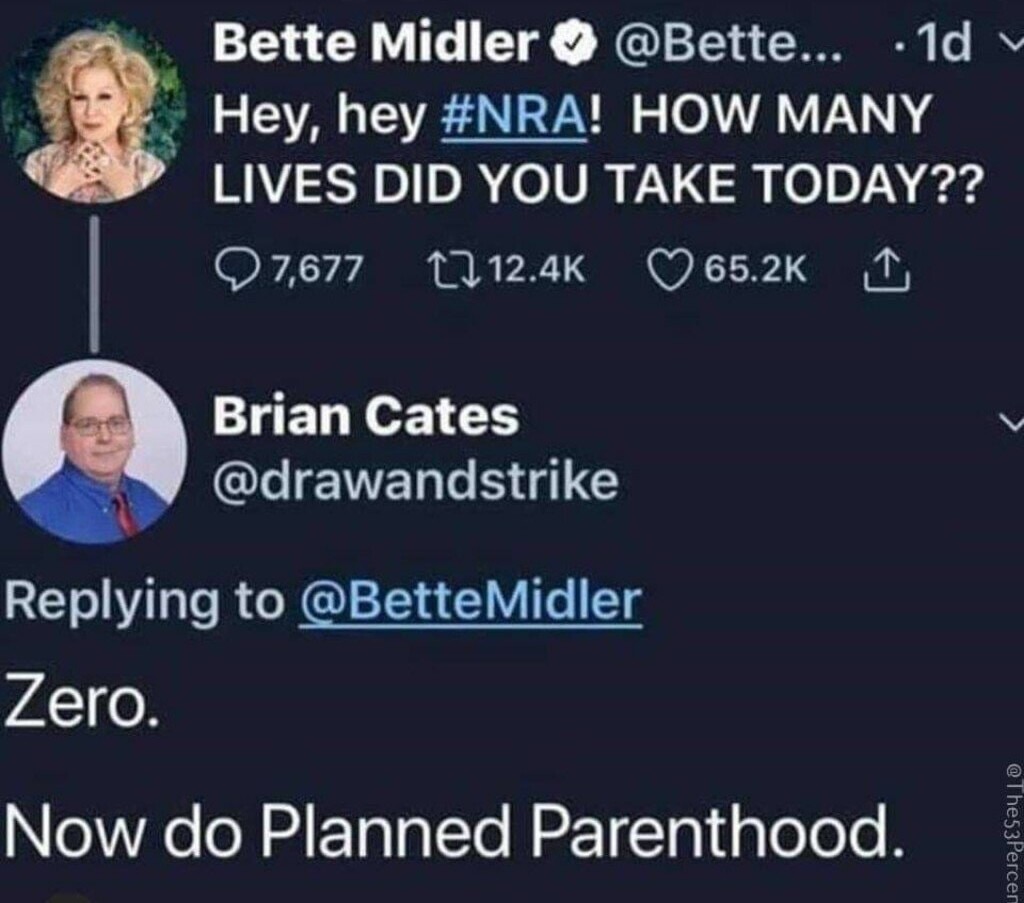Click the @BetteMidler mention link
The width and height of the screenshot is (1024, 903).
pyautogui.click(x=471, y=601)
